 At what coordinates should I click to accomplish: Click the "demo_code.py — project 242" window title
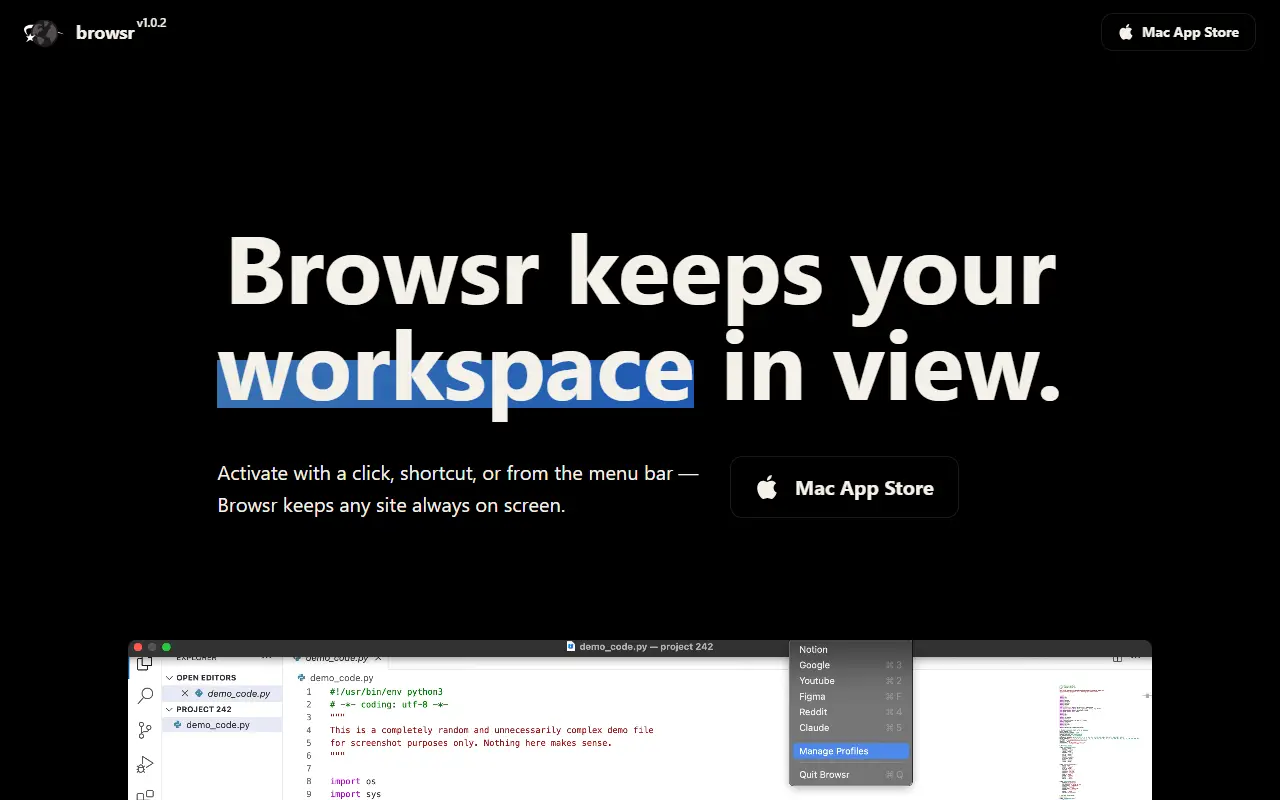[x=646, y=647]
